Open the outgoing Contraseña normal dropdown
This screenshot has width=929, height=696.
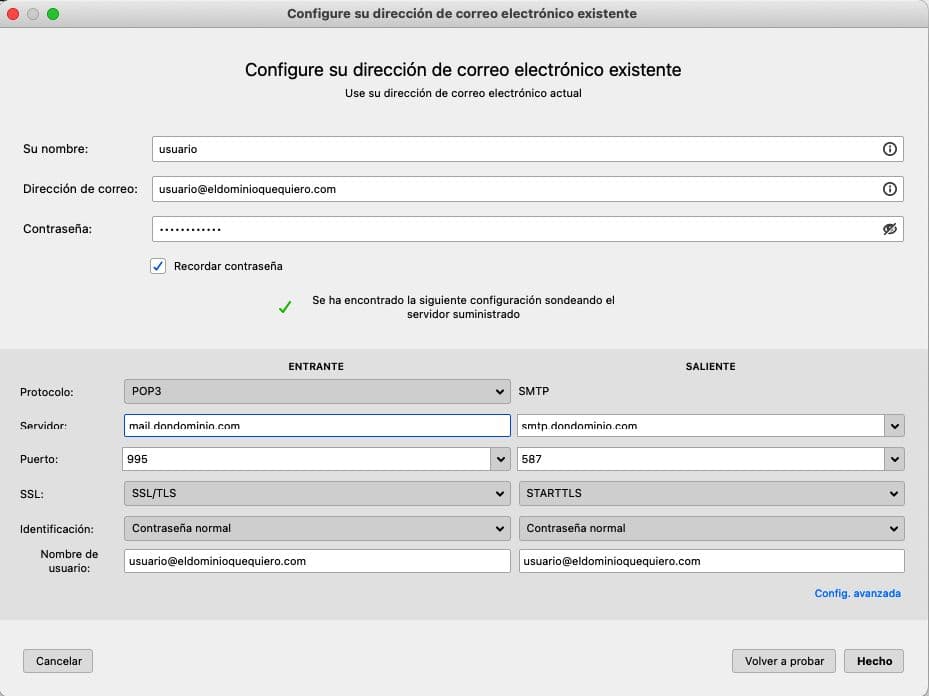click(710, 528)
